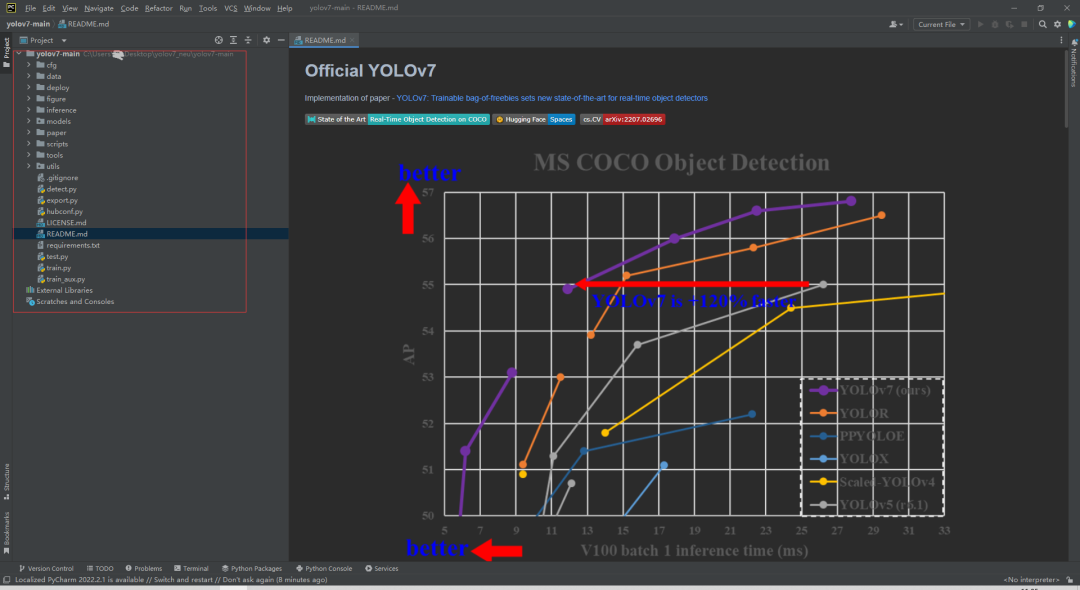
Task: Open Project panel options gear
Action: click(267, 40)
